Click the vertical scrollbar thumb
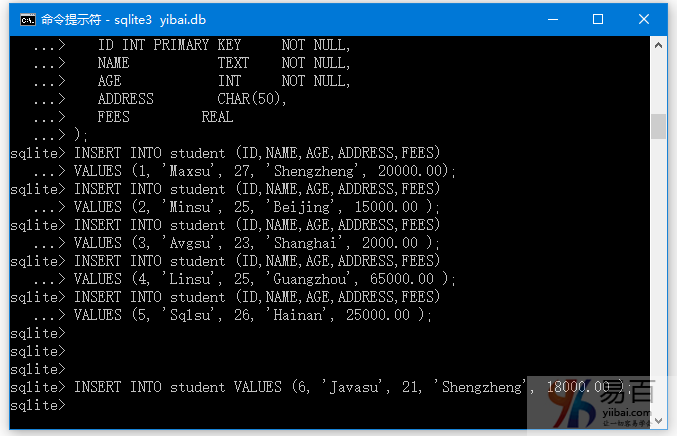This screenshot has width=677, height=436. coord(658,127)
